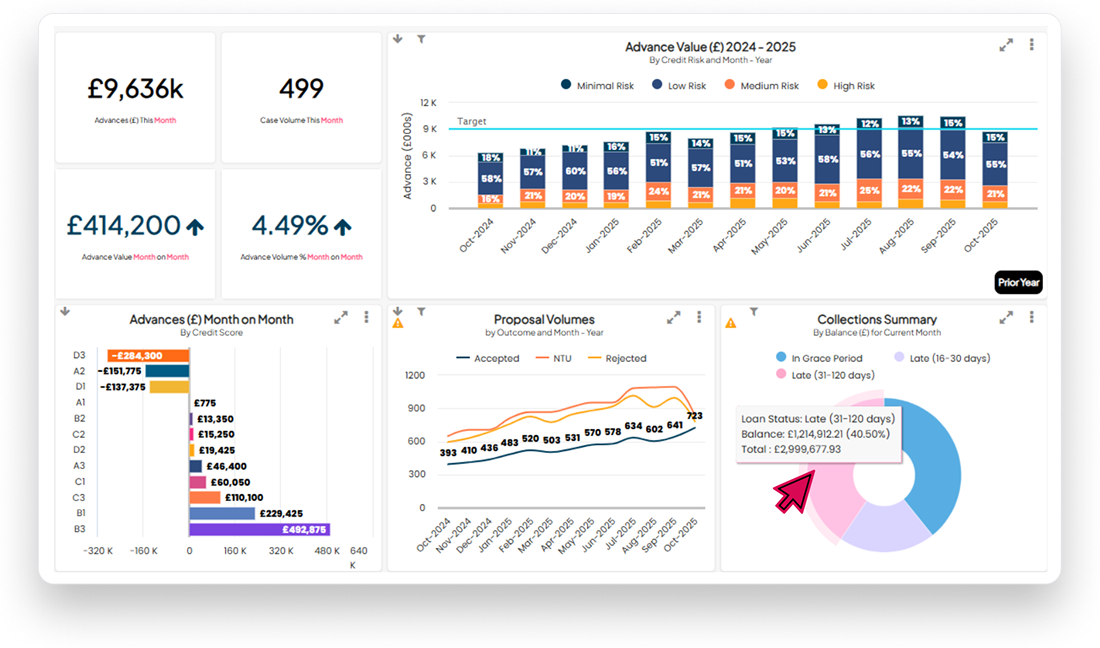Toggle the High Risk legend series

[845, 86]
